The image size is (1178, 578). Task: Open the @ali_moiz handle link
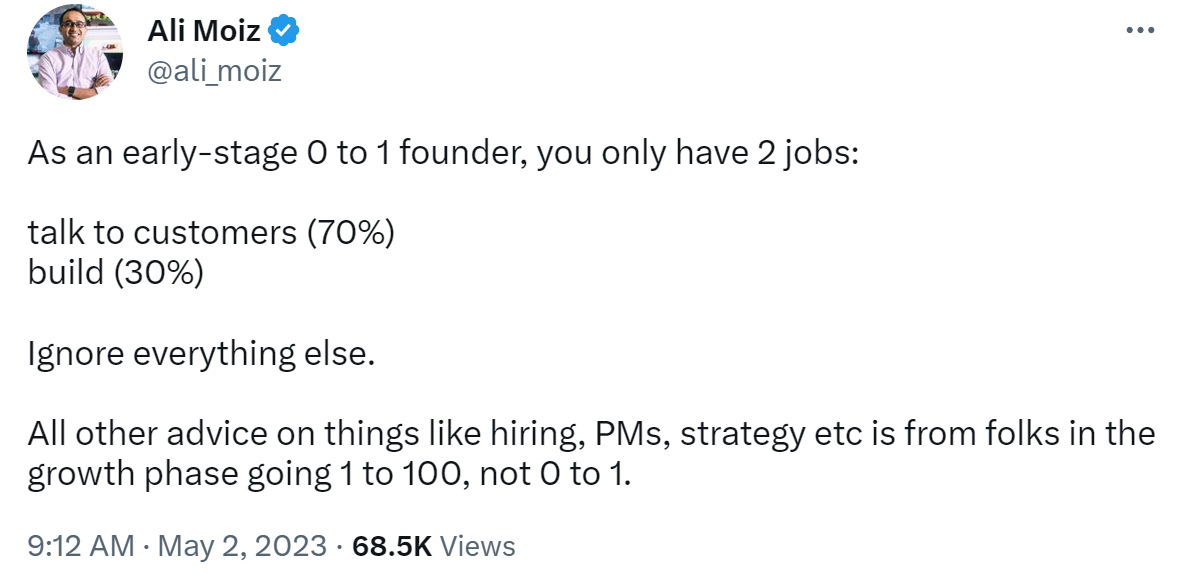(x=215, y=71)
